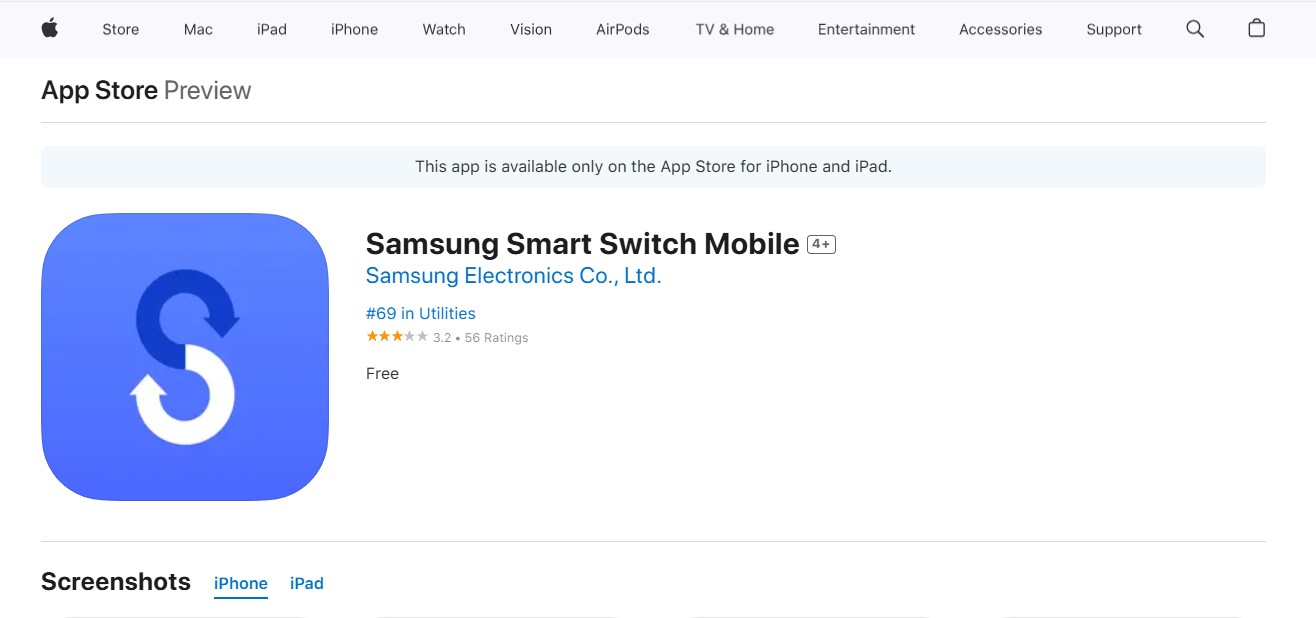Open the Watch menu
The width and height of the screenshot is (1316, 618).
pyautogui.click(x=444, y=29)
